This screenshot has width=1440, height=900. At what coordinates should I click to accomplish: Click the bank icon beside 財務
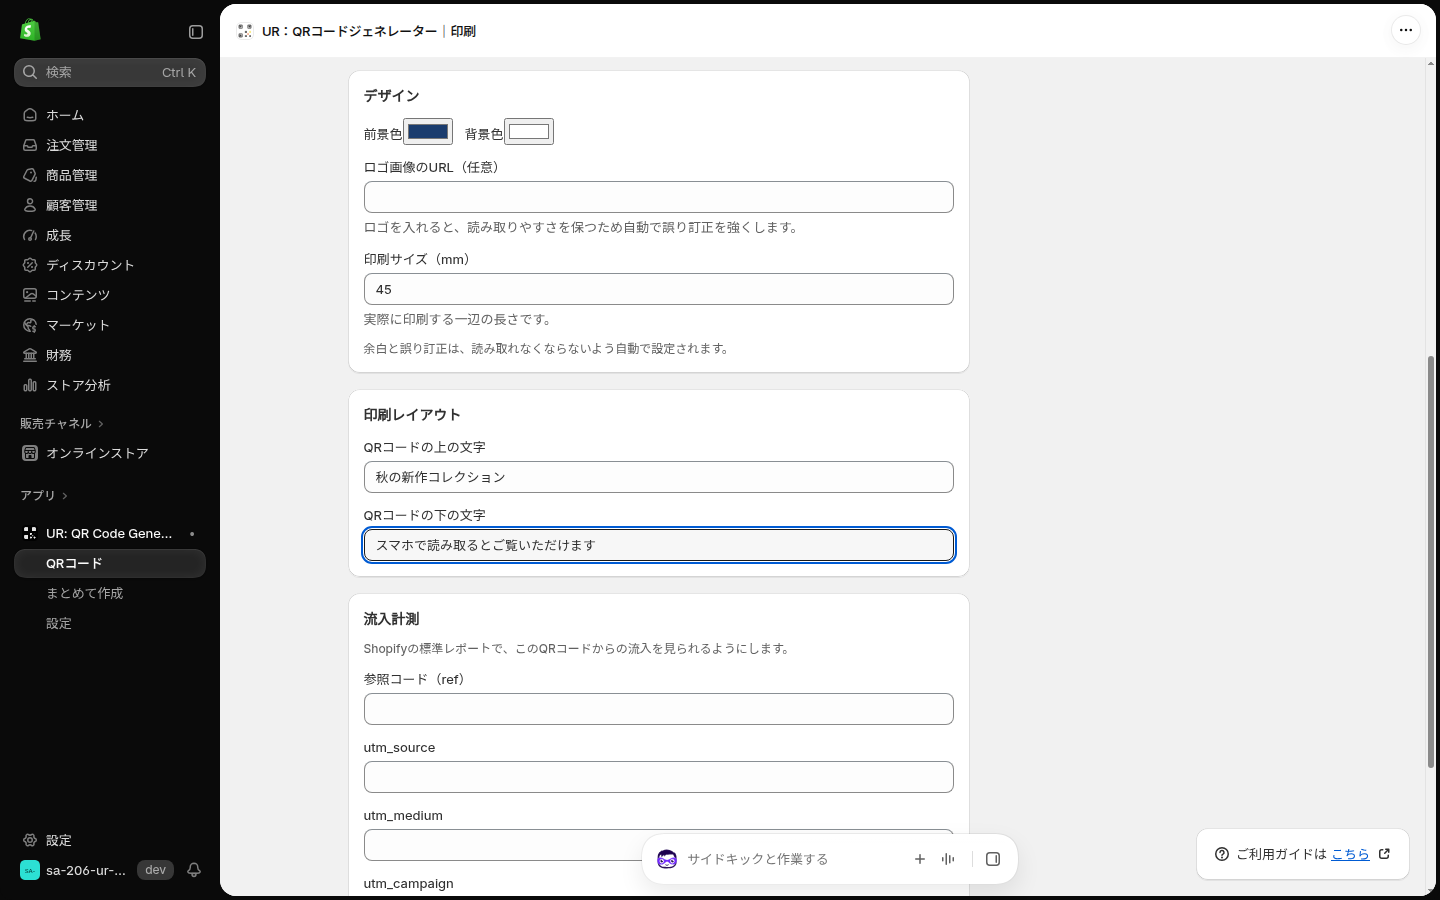pyautogui.click(x=30, y=355)
